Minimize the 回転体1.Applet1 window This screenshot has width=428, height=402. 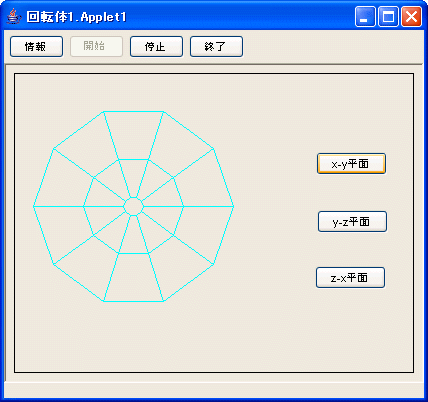[x=365, y=16]
